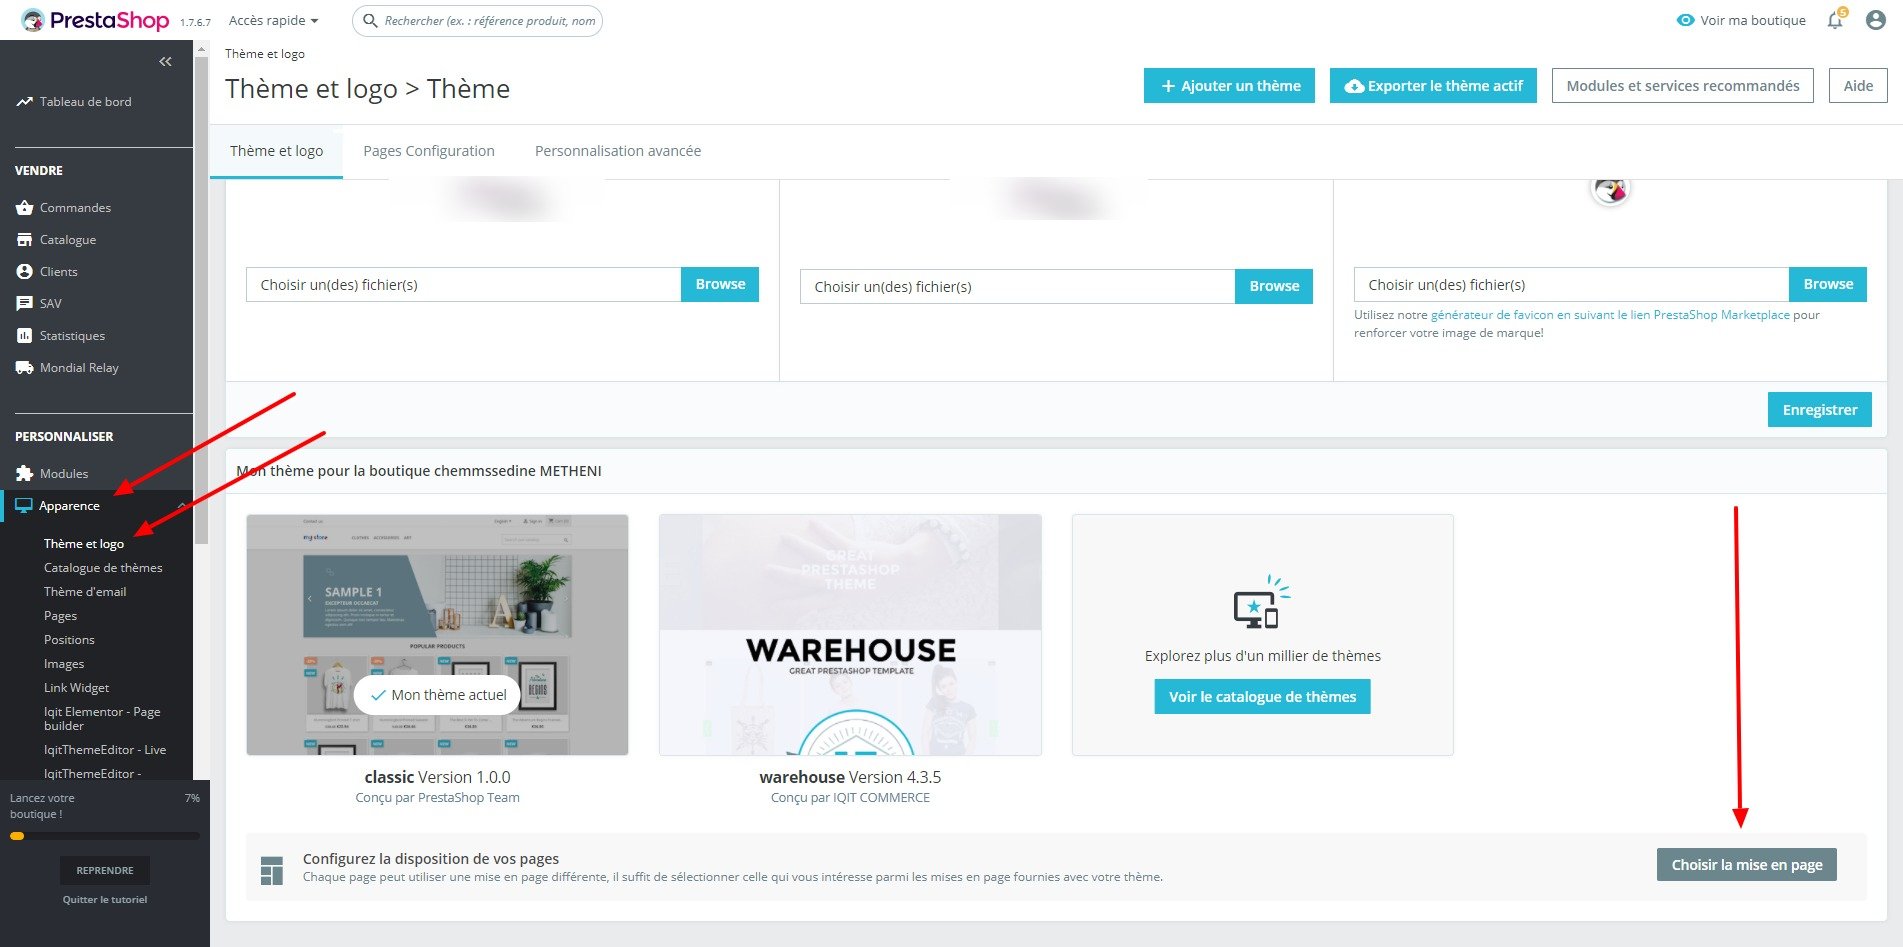Screen dimensions: 1903x947
Task: Click the Apparence monitor icon
Action: coord(24,506)
